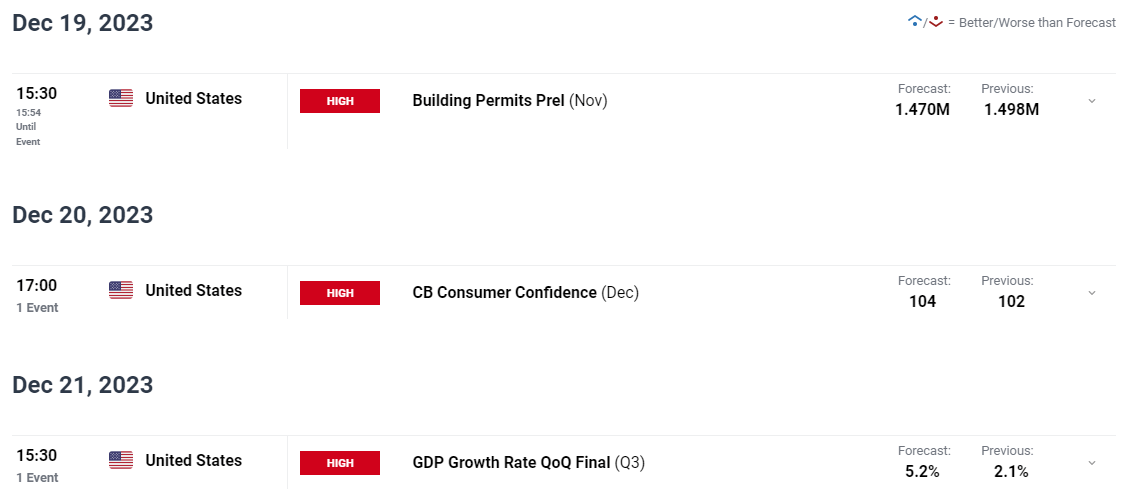Click the HIGH badge for CB Consumer Confidence
1125x490 pixels.
(x=339, y=293)
